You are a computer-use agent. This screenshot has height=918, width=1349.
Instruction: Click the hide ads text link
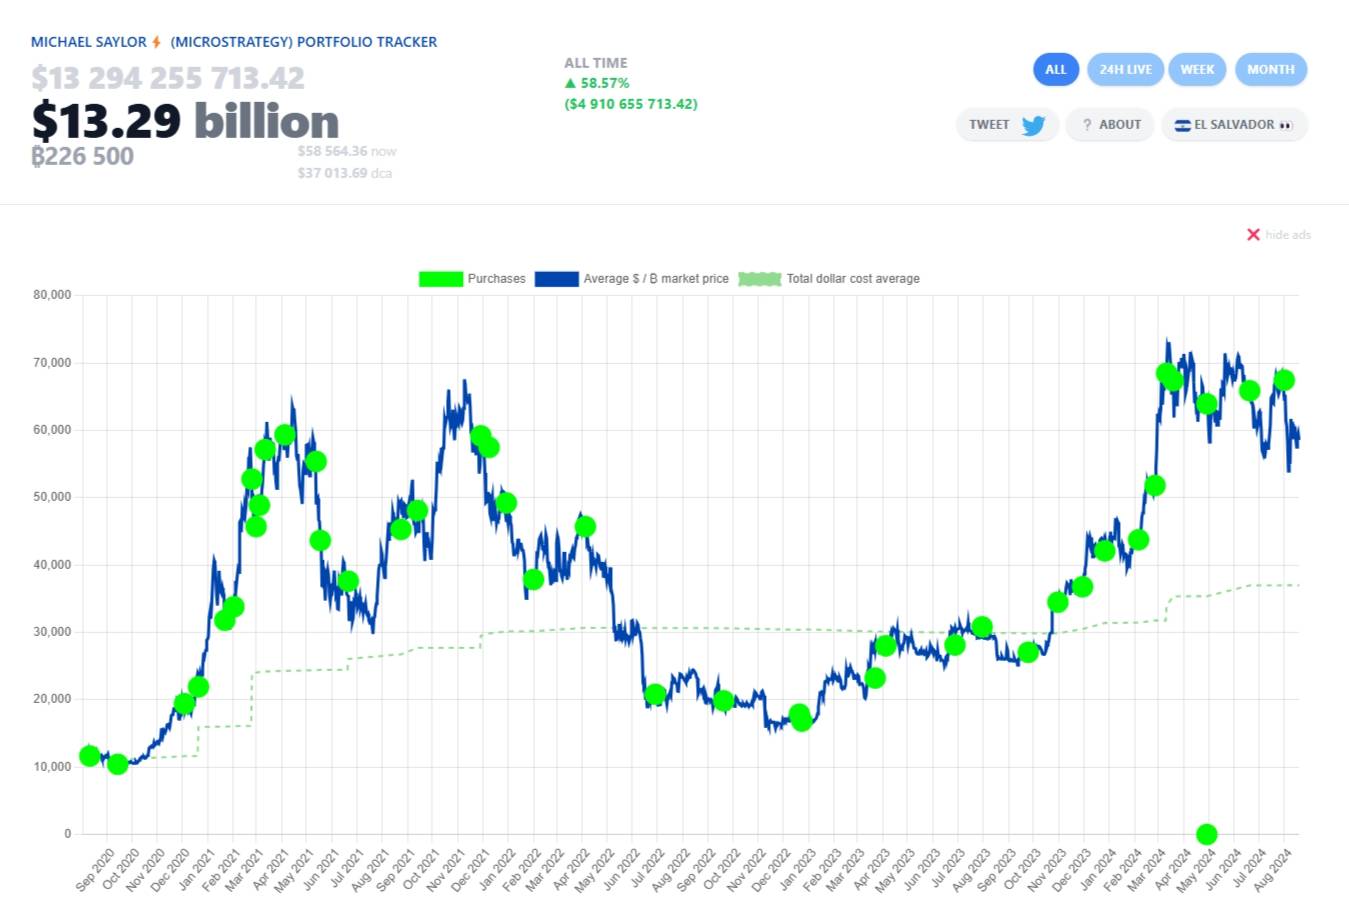(x=1288, y=235)
